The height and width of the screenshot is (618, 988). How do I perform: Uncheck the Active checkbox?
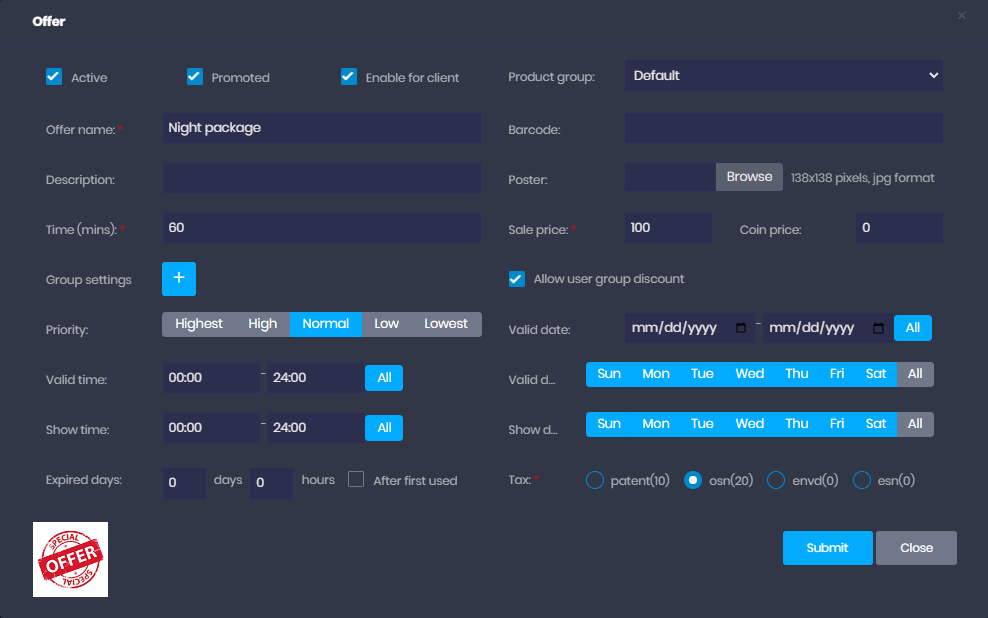[54, 77]
